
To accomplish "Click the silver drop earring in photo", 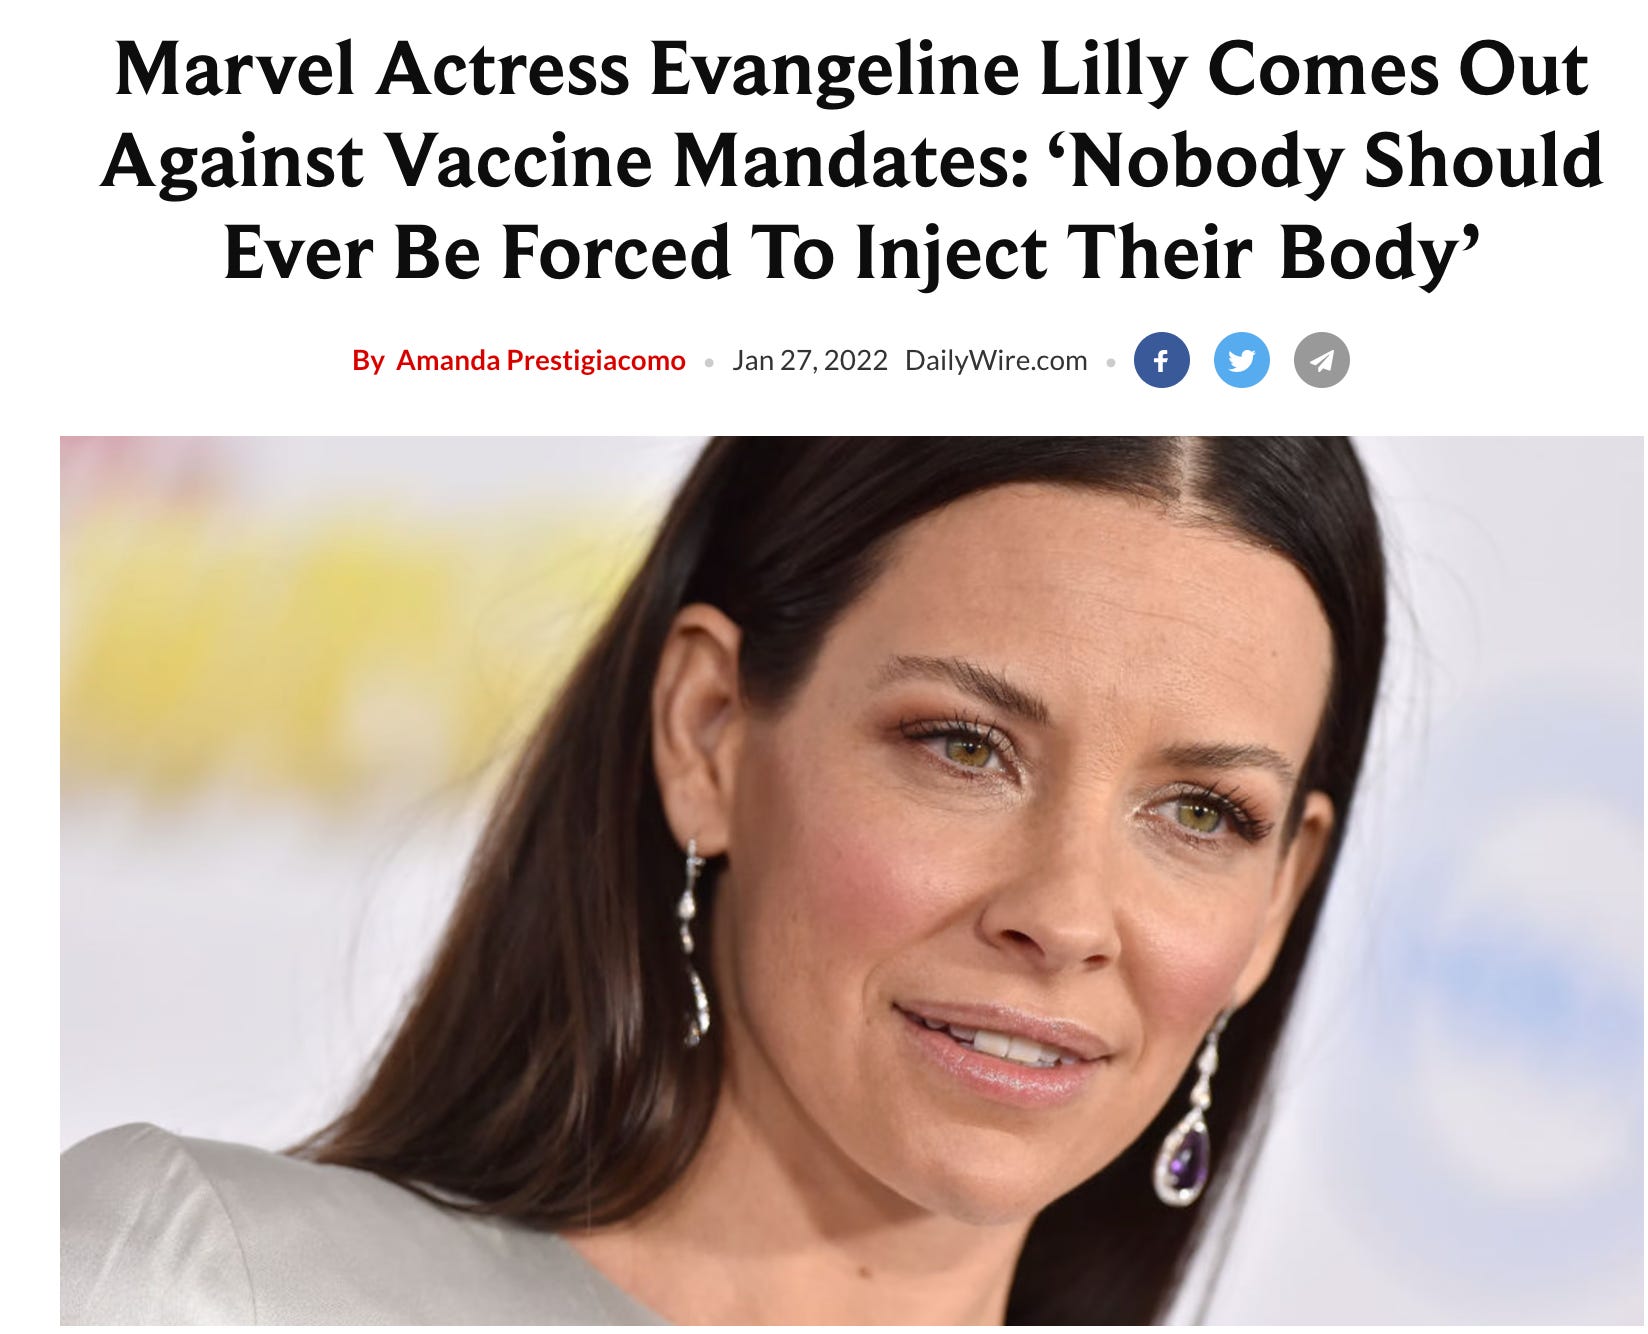I will pos(694,944).
